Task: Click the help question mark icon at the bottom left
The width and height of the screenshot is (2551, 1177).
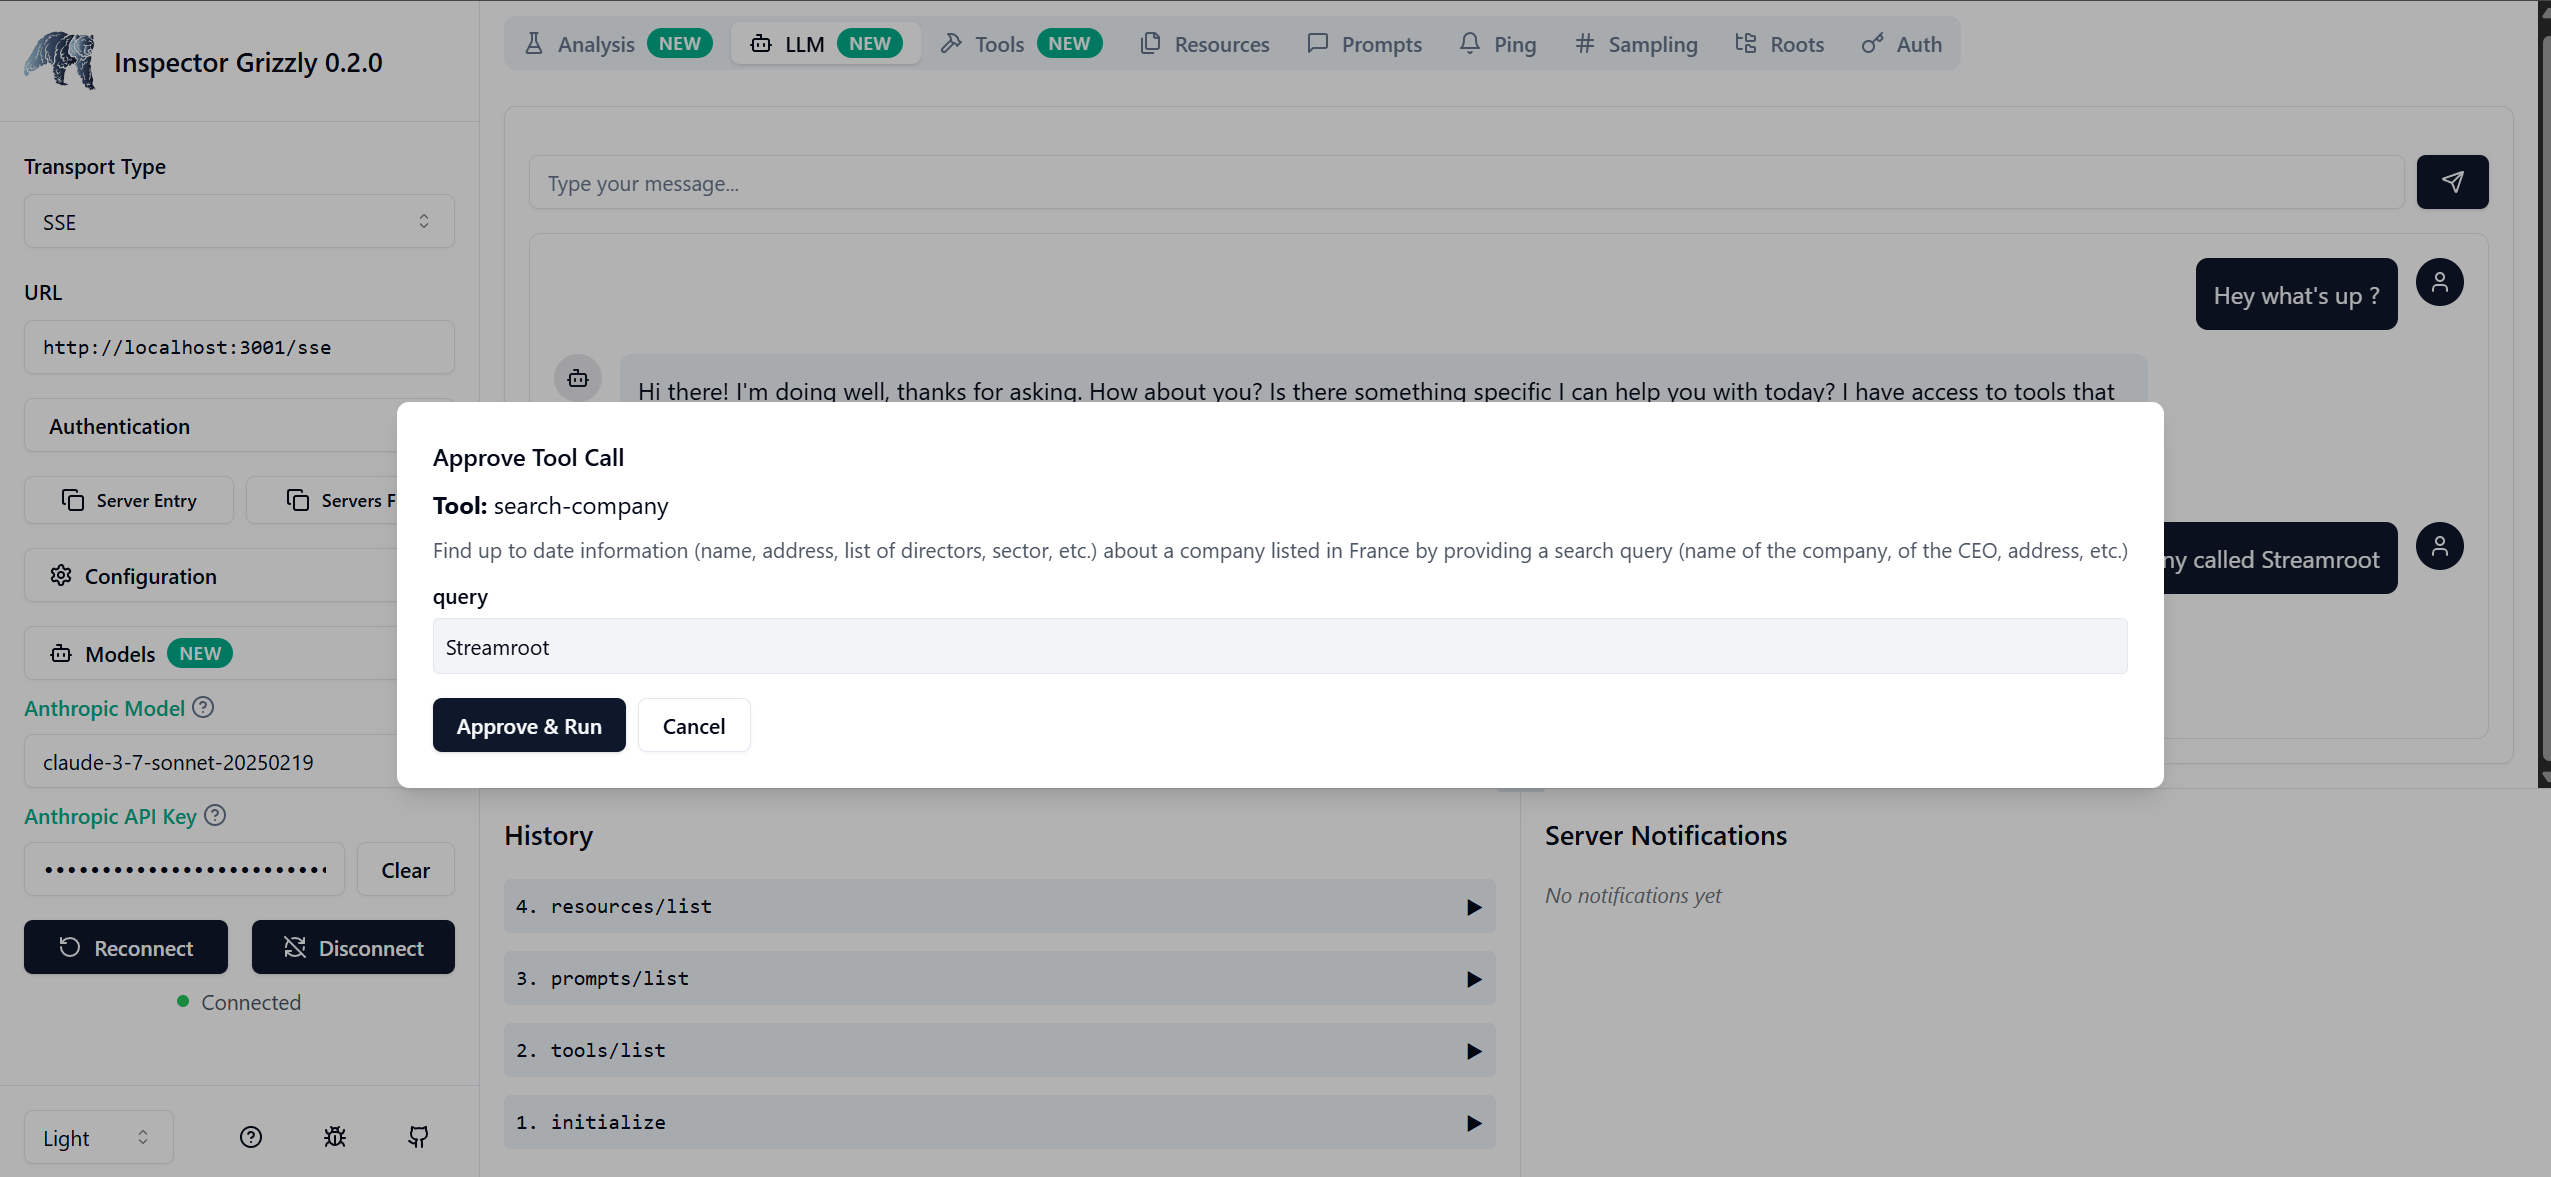Action: tap(251, 1137)
